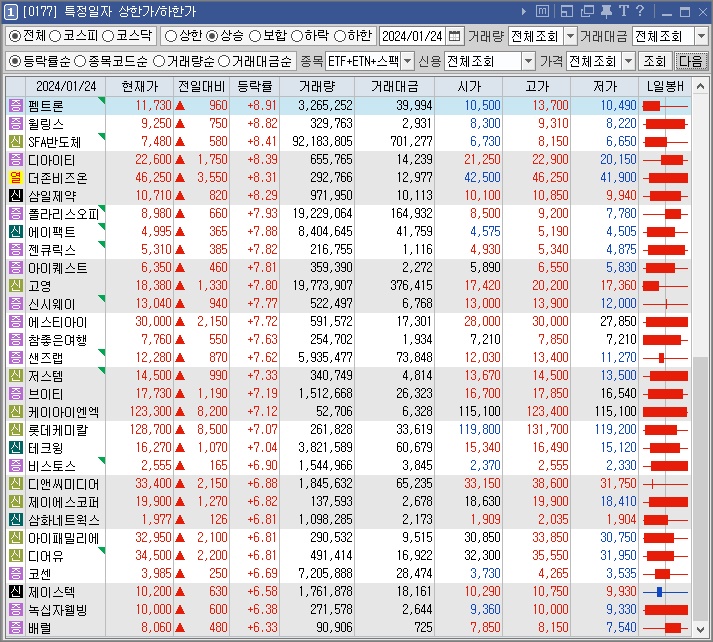Screen dimensions: 713x642
Task: Click the yellow 열 badge beside 더존비즈온
Action: pos(15,178)
